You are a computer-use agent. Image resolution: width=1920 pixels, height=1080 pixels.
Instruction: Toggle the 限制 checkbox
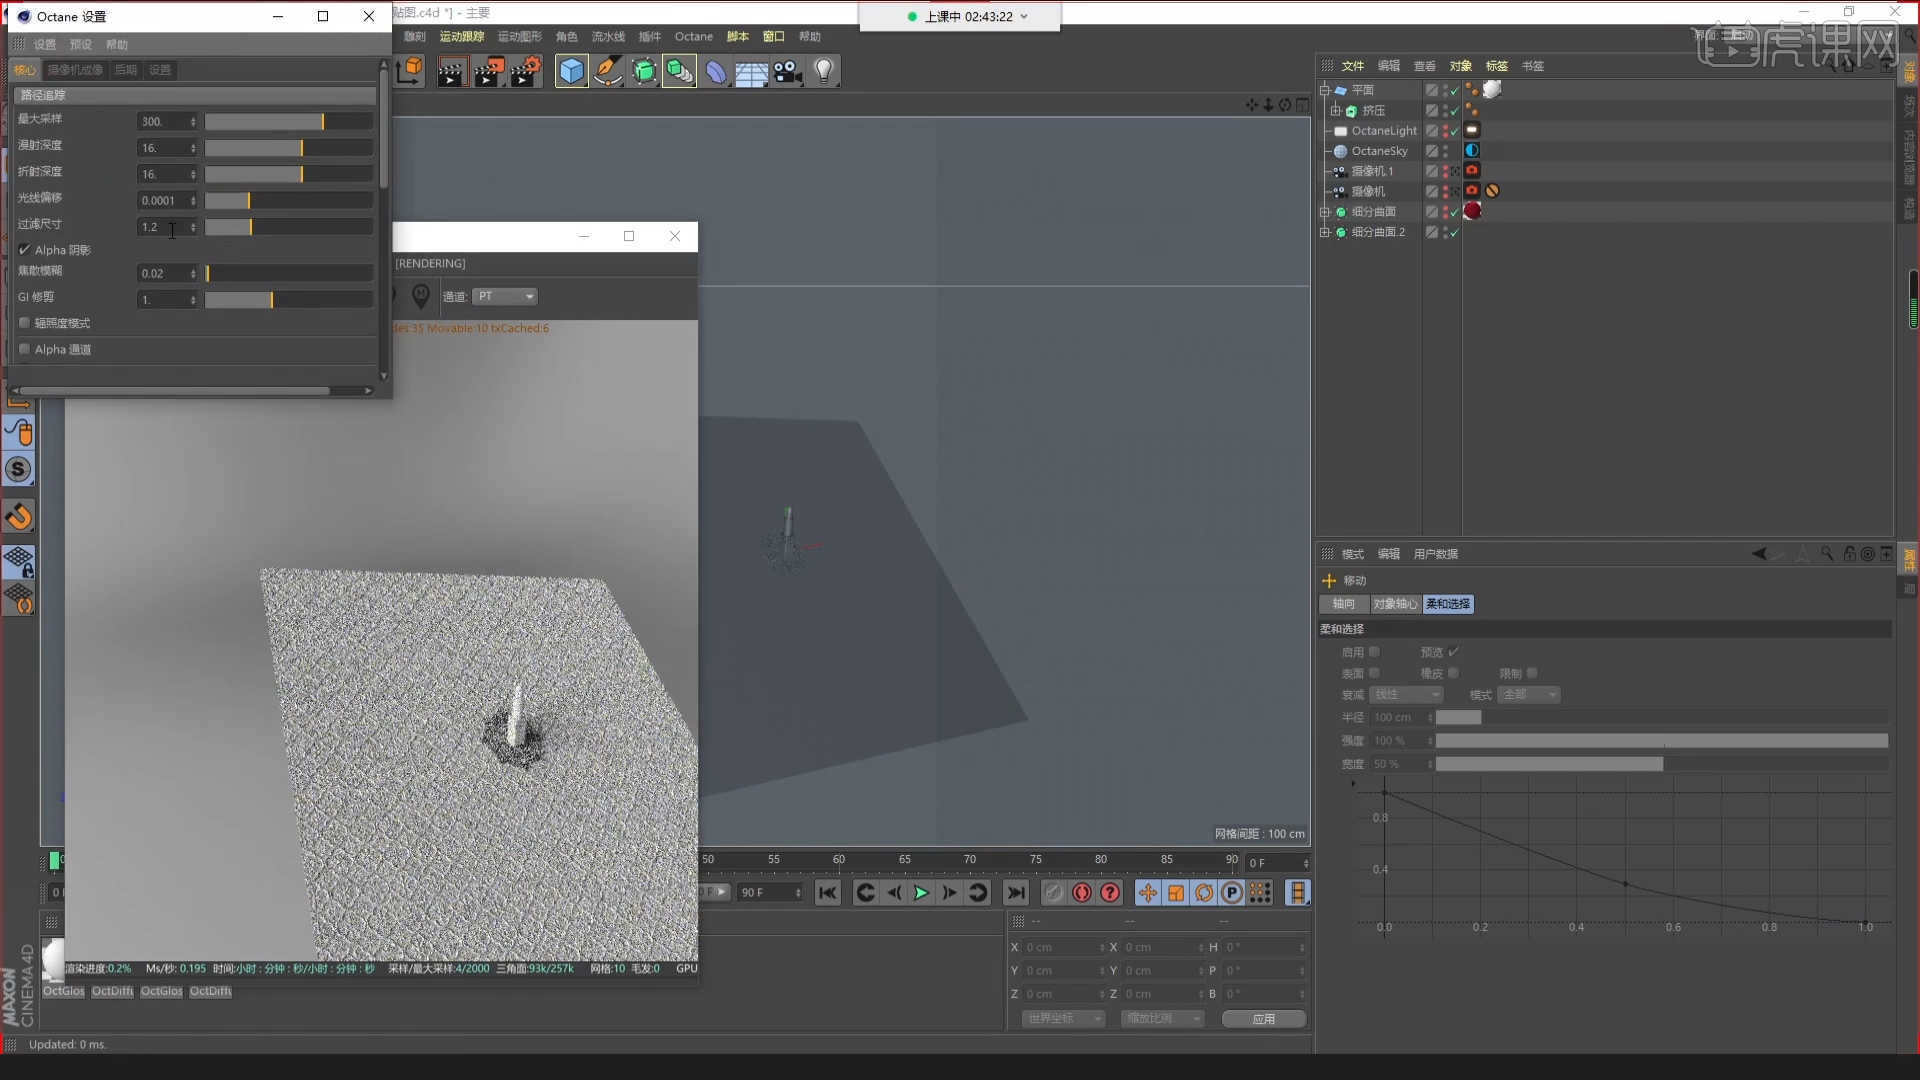tap(1532, 673)
